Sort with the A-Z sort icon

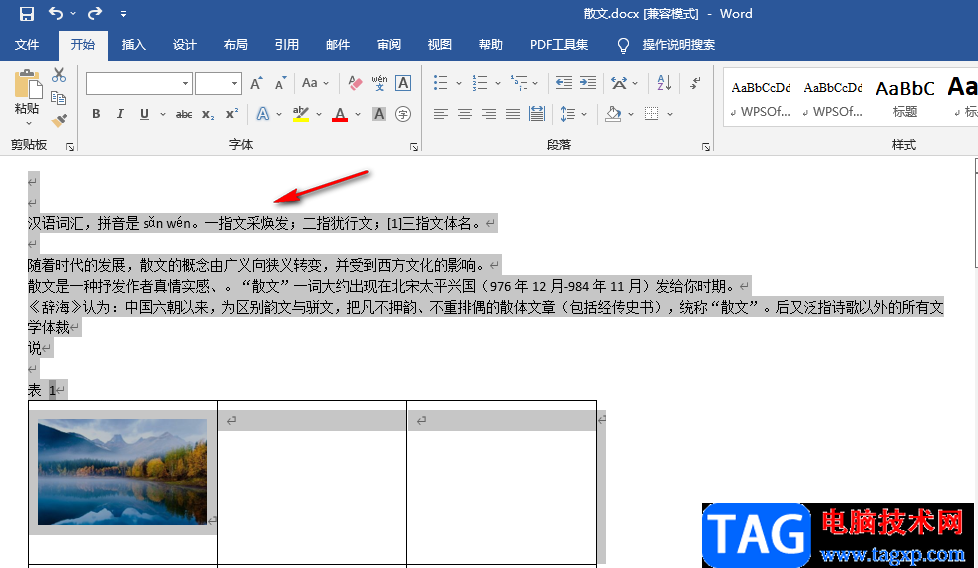click(x=664, y=83)
